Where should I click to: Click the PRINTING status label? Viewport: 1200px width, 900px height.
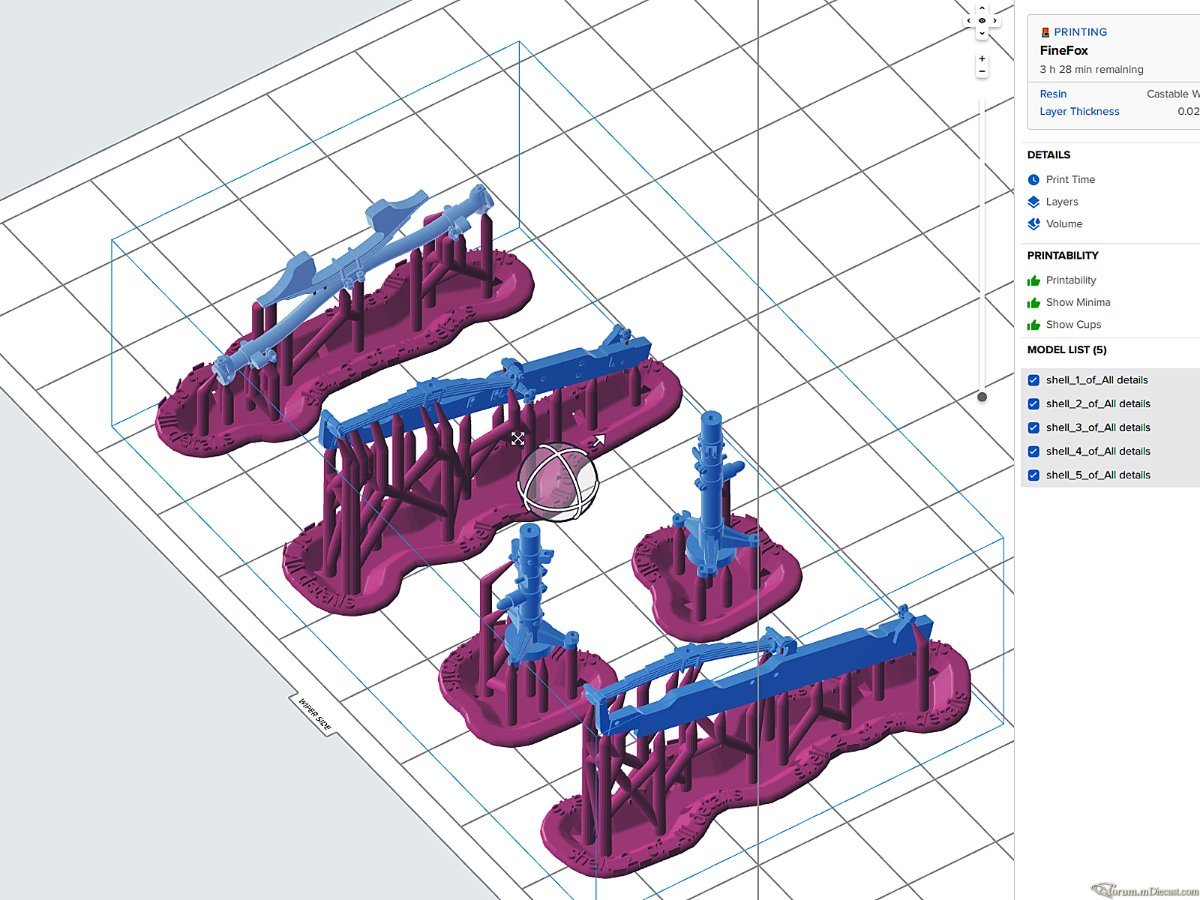tap(1080, 32)
